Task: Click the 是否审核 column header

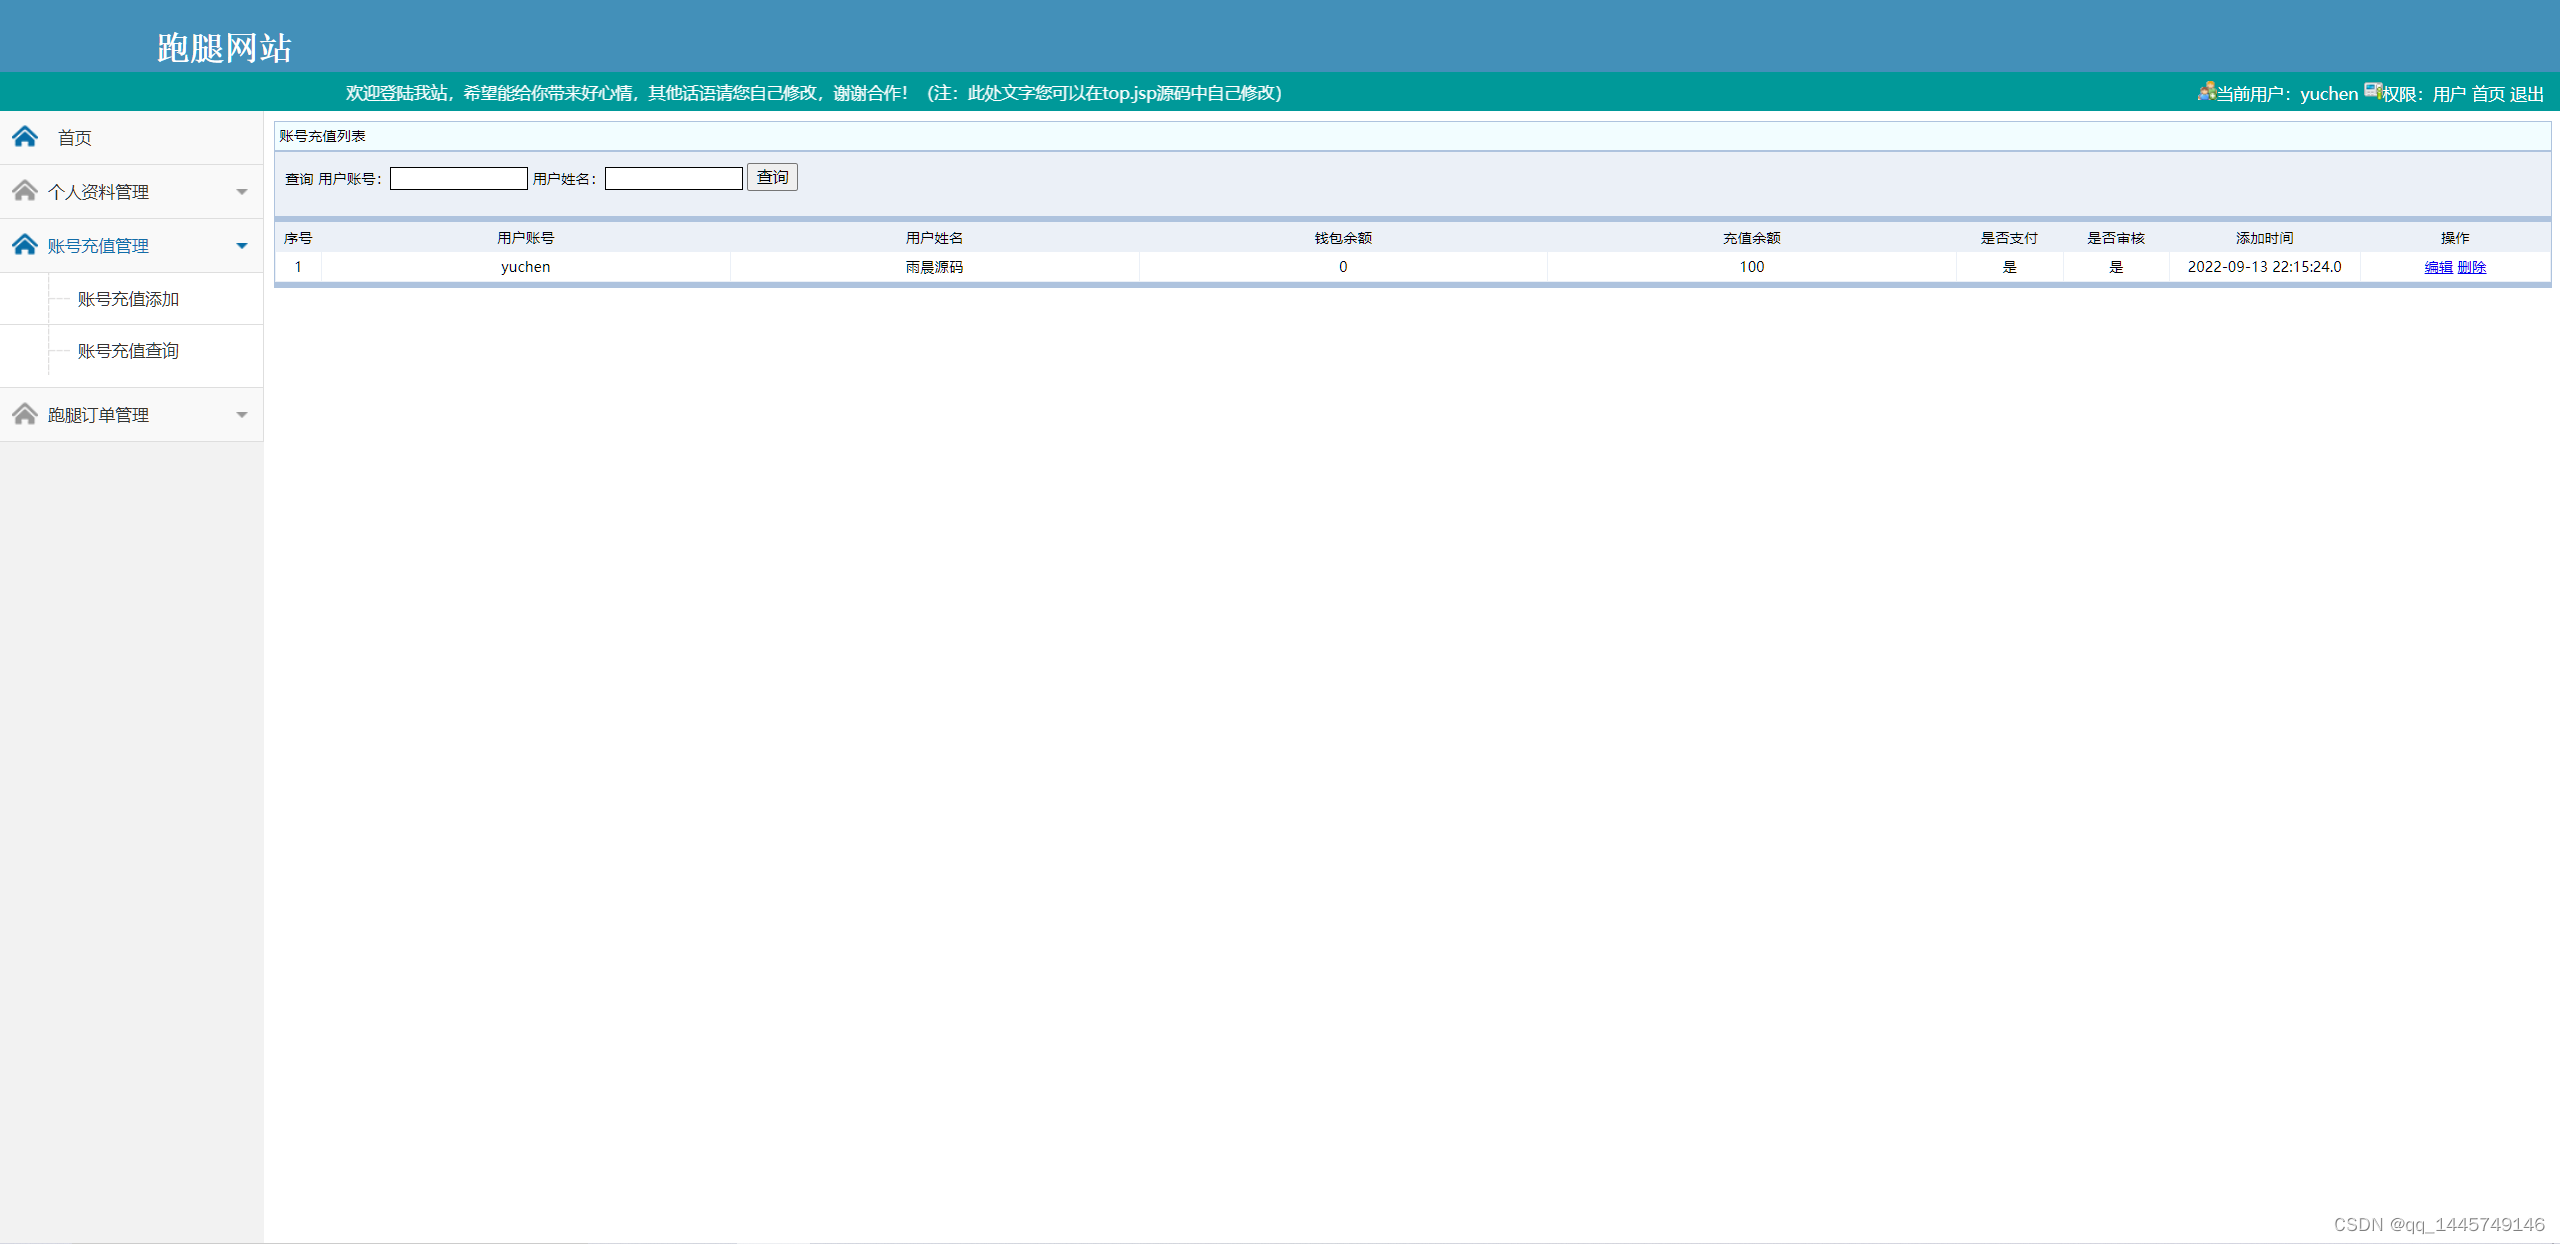Action: 2116,238
